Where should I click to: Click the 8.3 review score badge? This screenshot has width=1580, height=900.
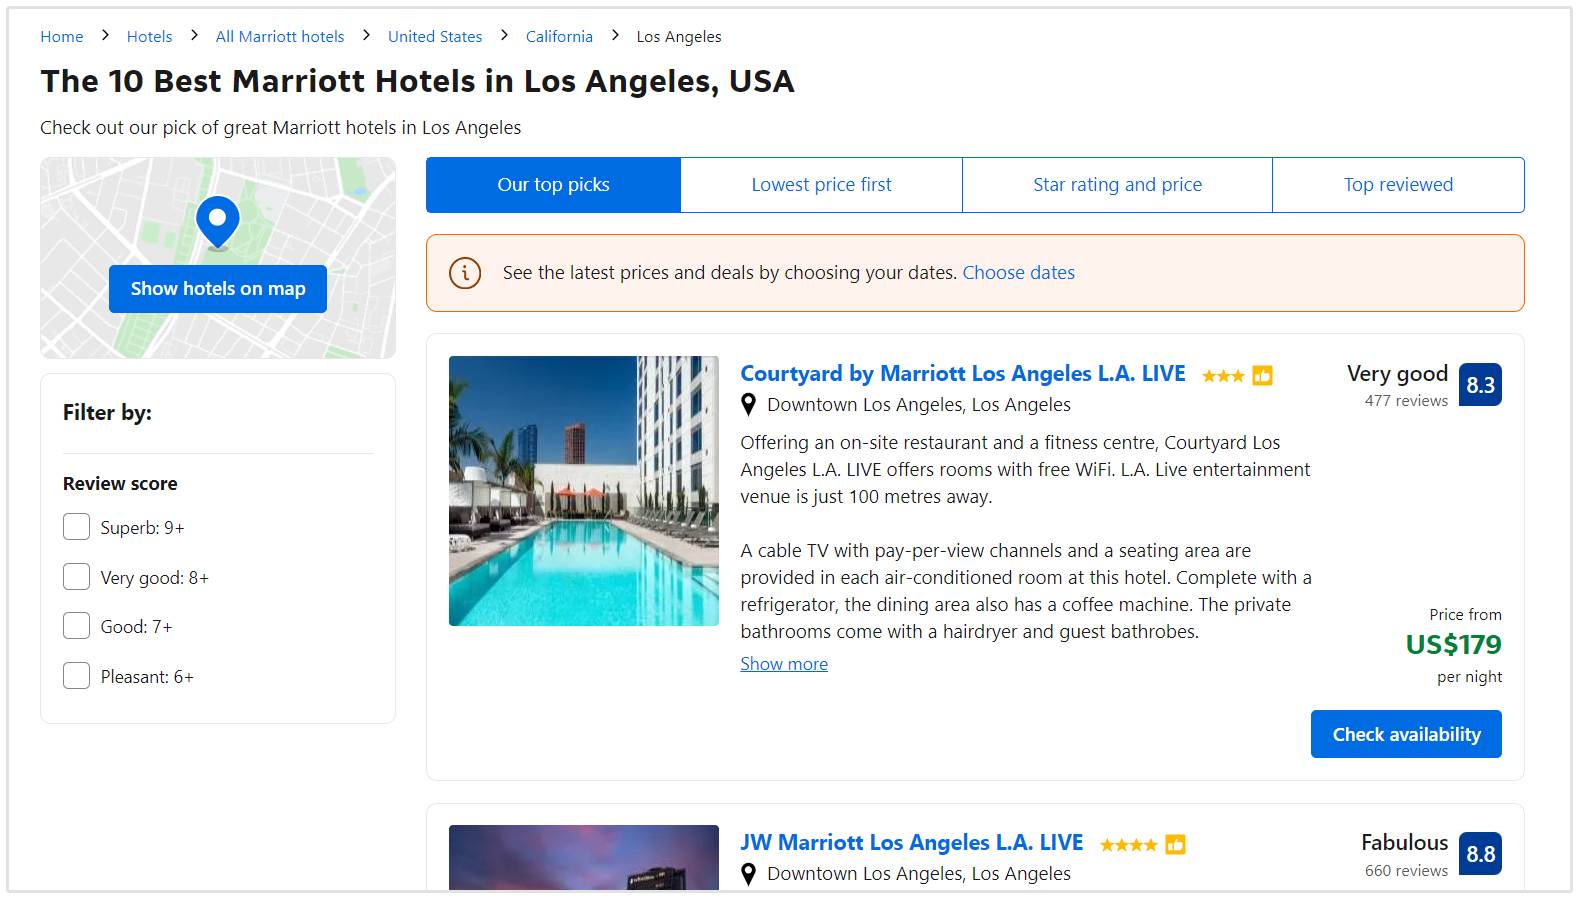click(1480, 385)
